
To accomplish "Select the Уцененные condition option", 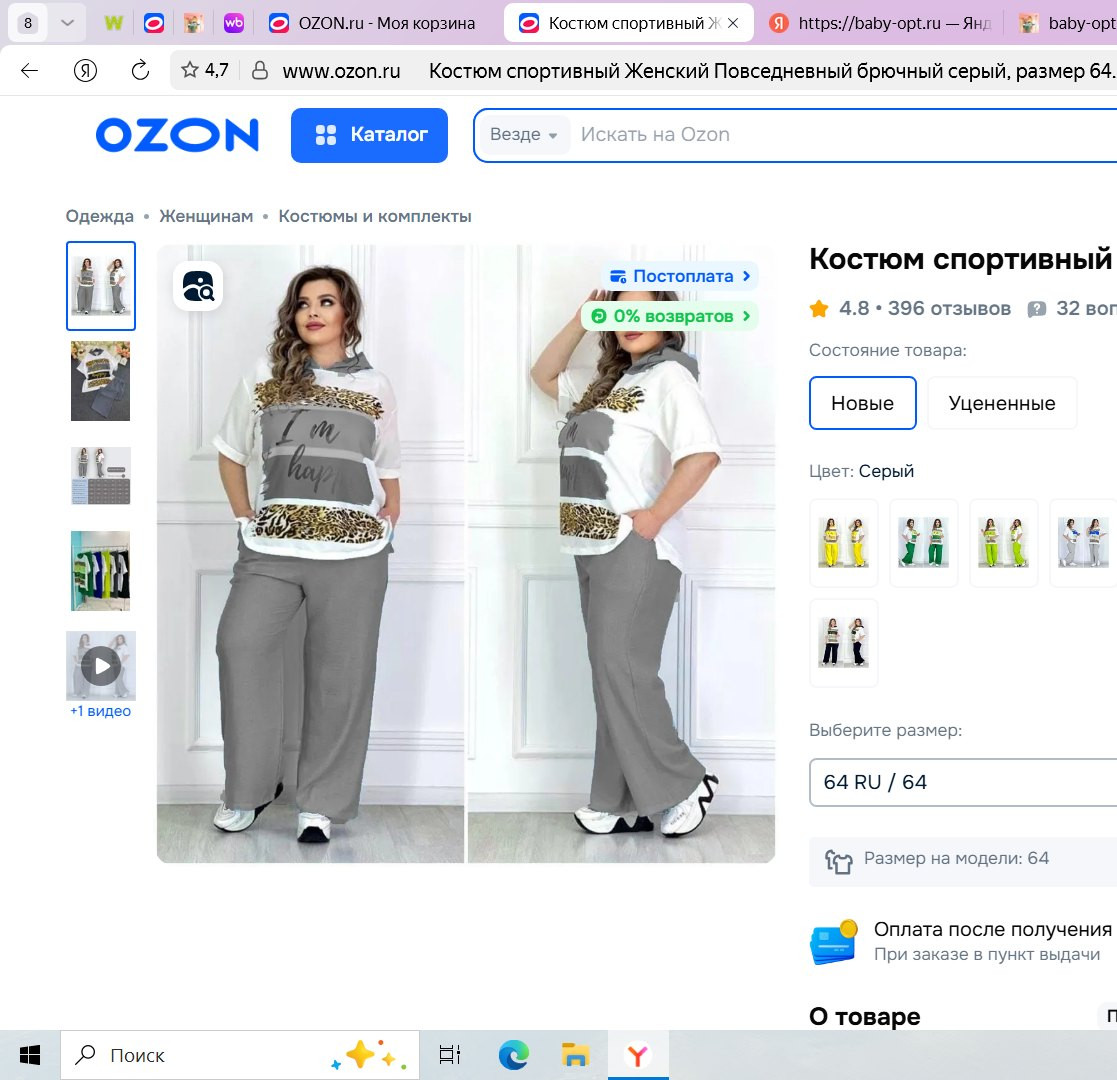I will pyautogui.click(x=1002, y=403).
